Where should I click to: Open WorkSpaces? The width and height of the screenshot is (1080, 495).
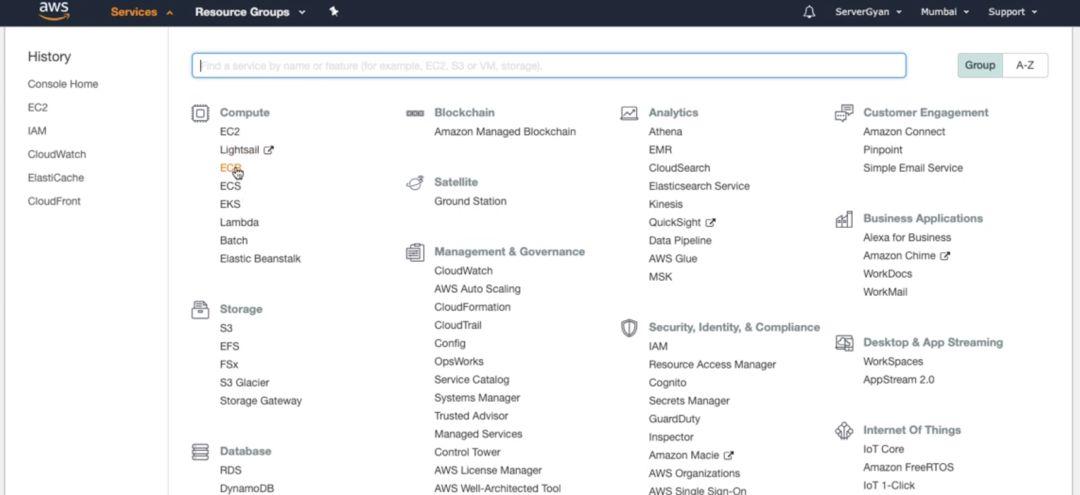[x=893, y=361]
